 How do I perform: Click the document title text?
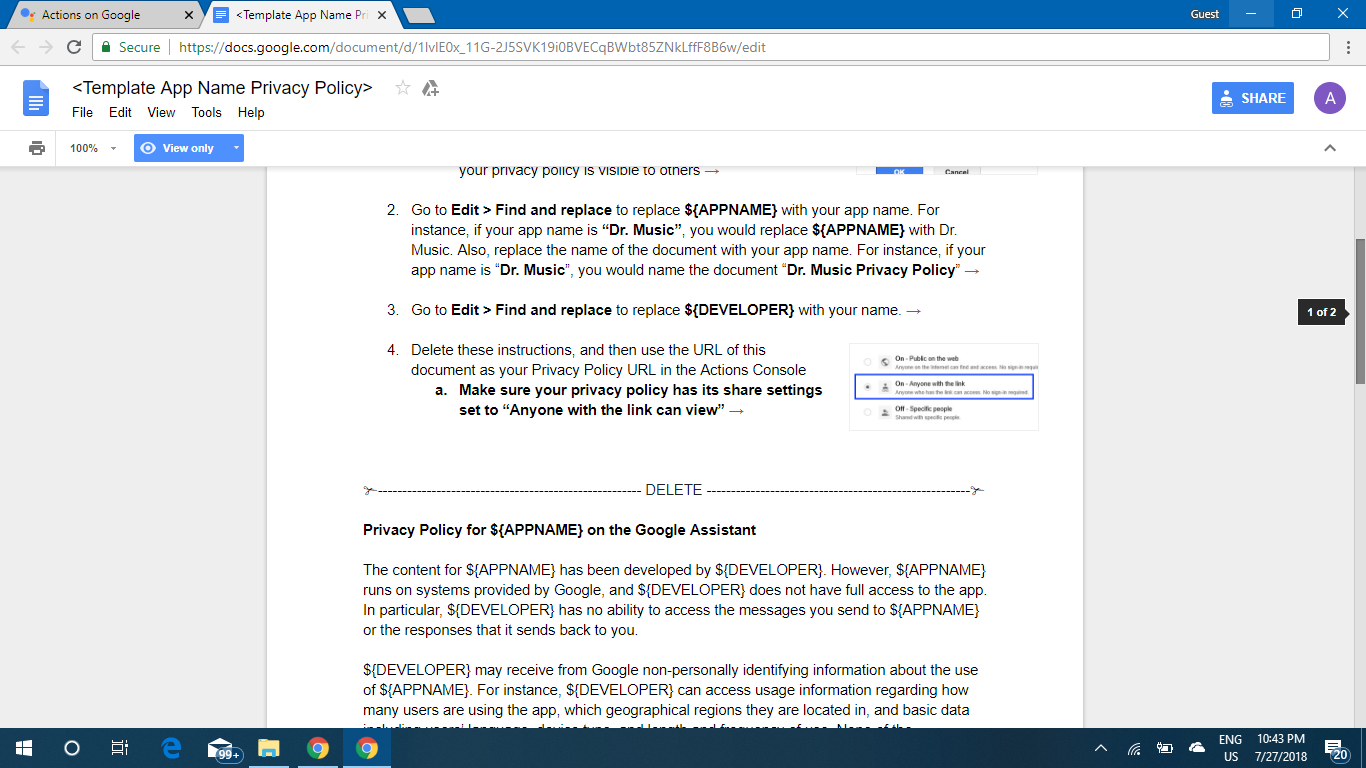[x=222, y=88]
